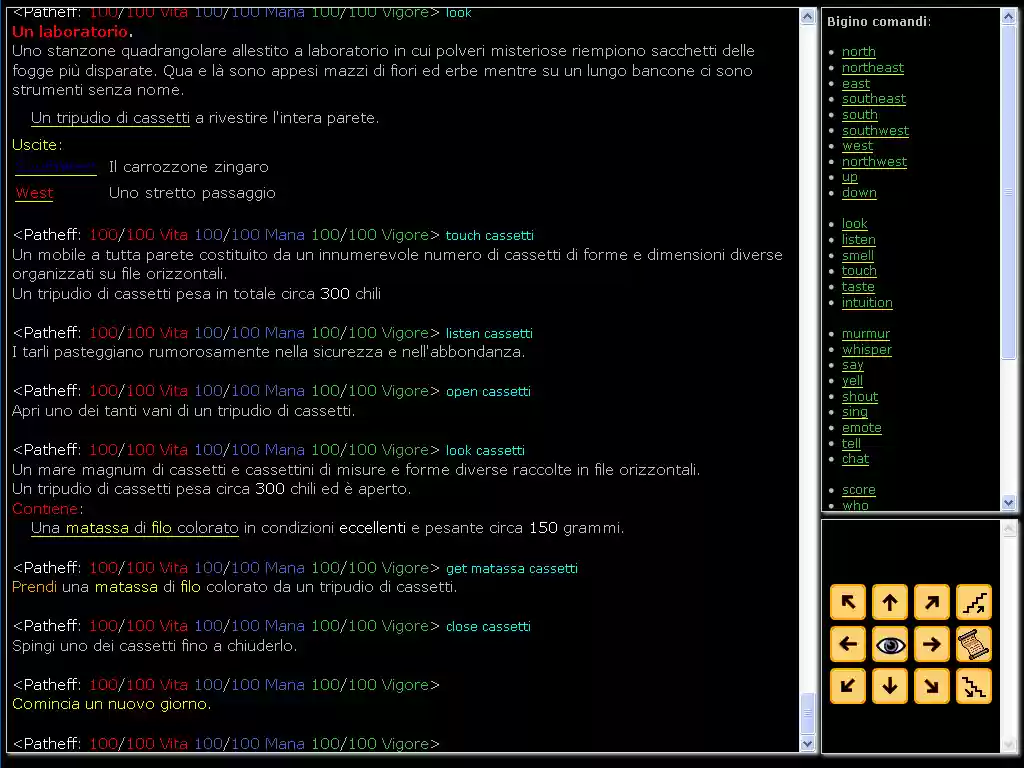Image resolution: width=1024 pixels, height=768 pixels.
Task: Open 'Un tripudio di cassetti' link
Action: (110, 118)
